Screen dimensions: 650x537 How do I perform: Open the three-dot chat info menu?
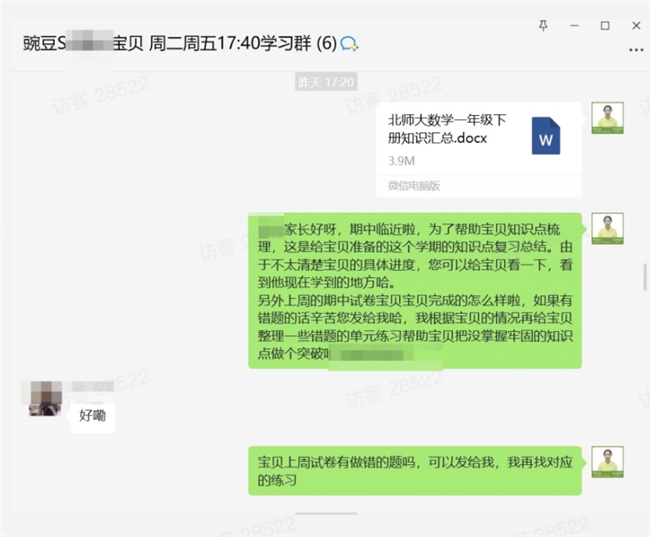[x=636, y=50]
